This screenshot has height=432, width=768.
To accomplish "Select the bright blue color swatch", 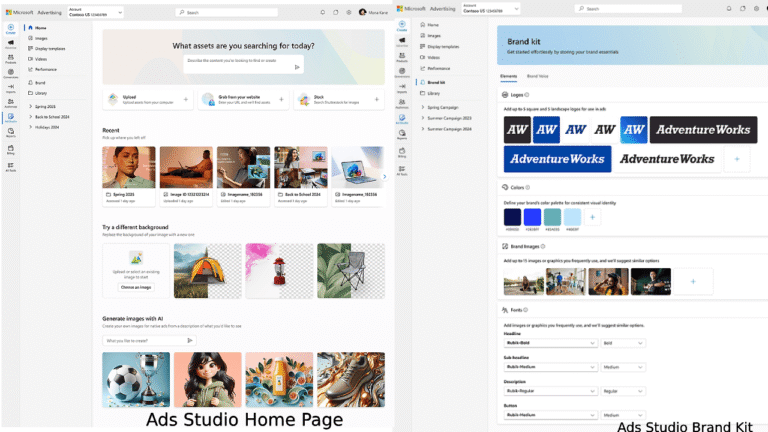I will coord(532,217).
